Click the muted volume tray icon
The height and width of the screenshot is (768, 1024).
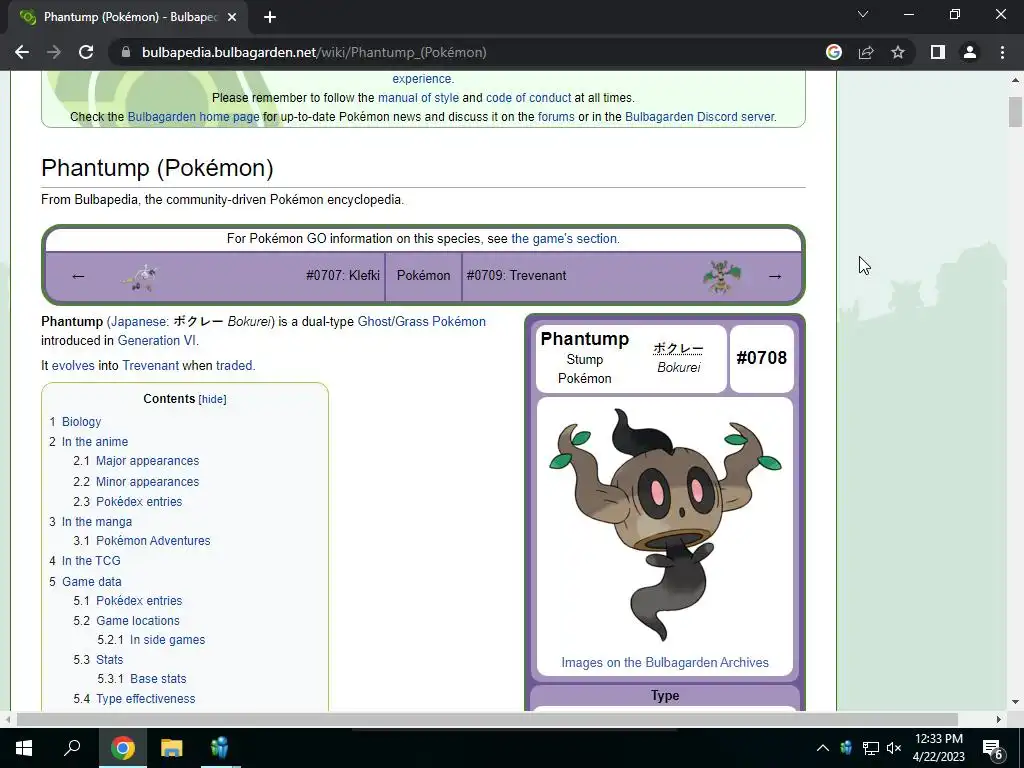pyautogui.click(x=894, y=748)
